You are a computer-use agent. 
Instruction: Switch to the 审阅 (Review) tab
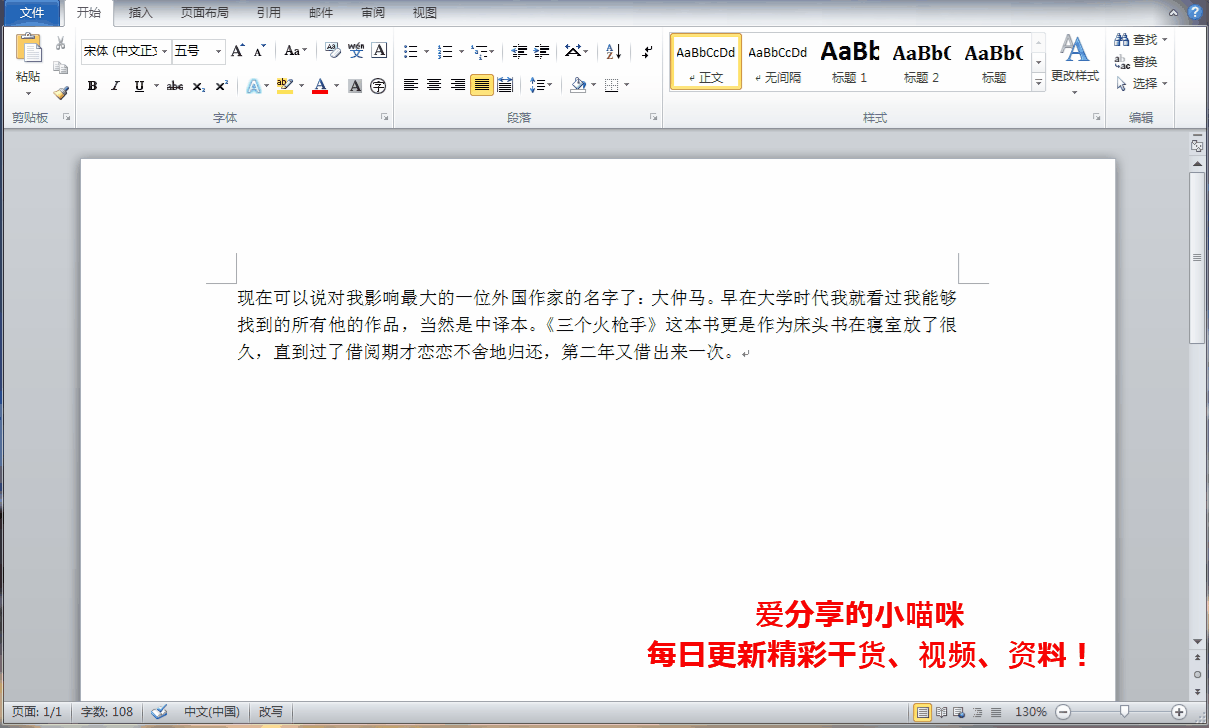point(373,13)
